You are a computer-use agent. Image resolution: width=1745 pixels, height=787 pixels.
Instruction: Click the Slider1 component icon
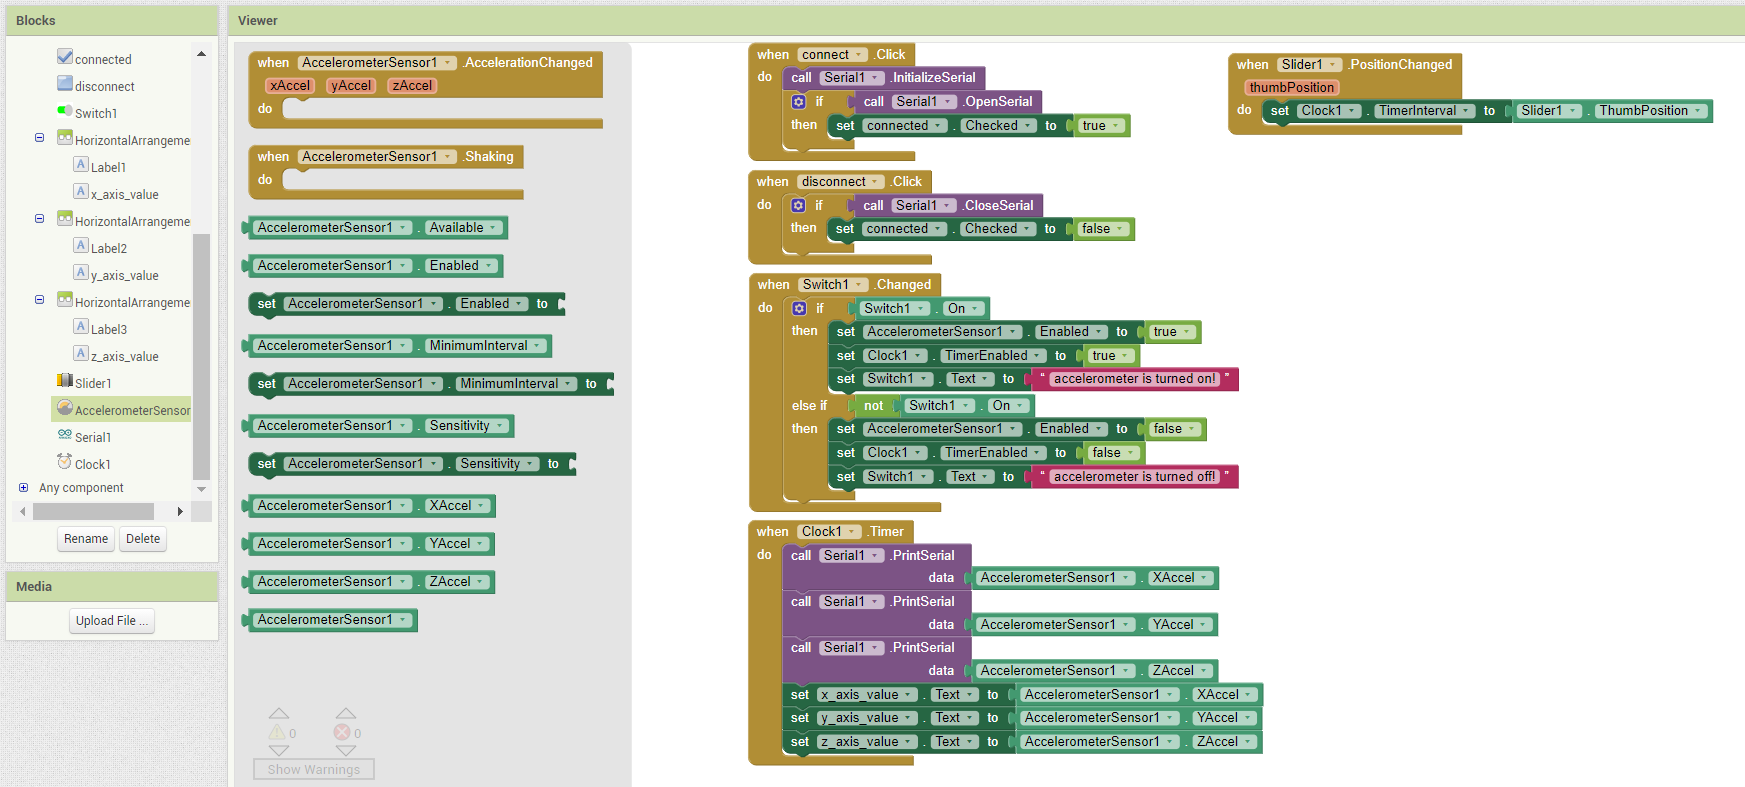65,381
